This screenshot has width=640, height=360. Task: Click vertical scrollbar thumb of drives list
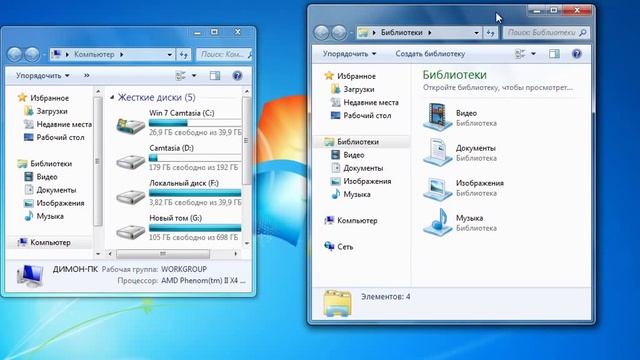coord(246,141)
